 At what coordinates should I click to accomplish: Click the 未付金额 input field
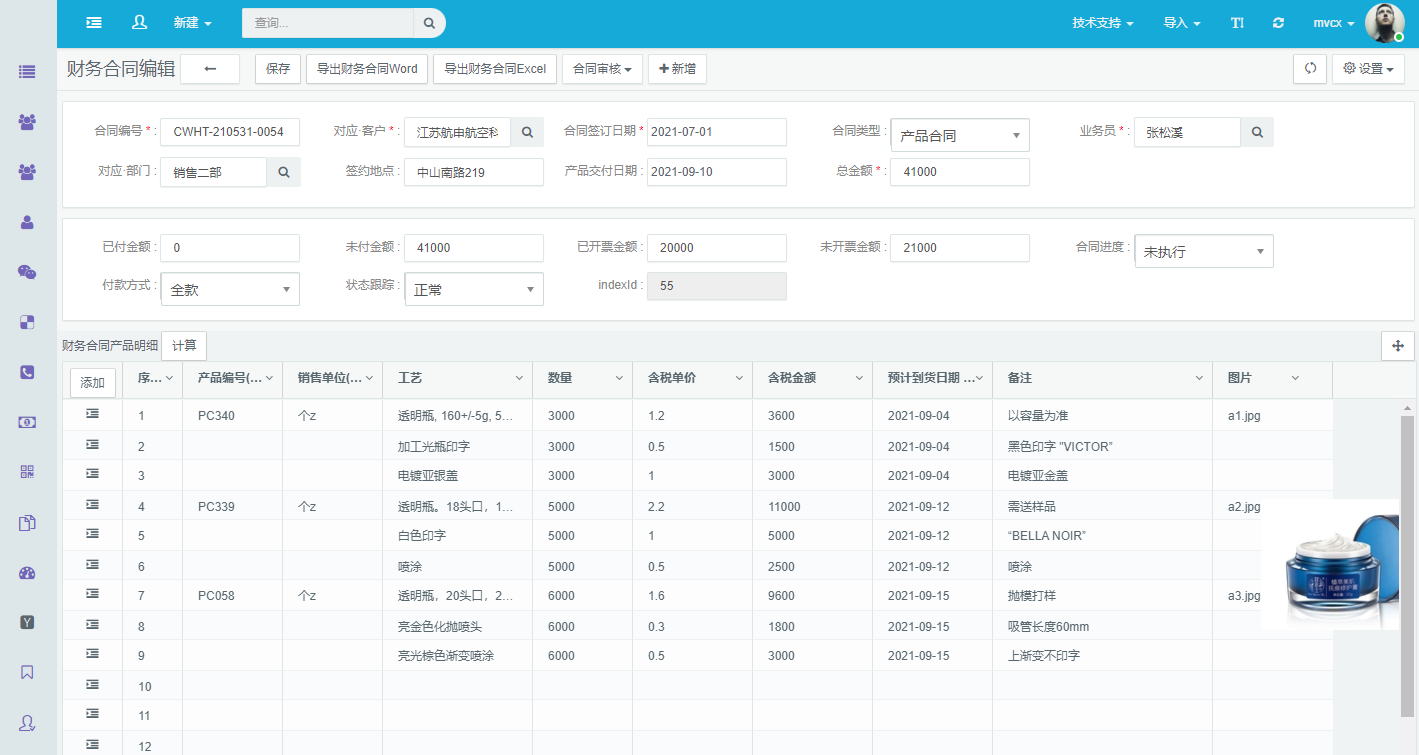(x=474, y=248)
